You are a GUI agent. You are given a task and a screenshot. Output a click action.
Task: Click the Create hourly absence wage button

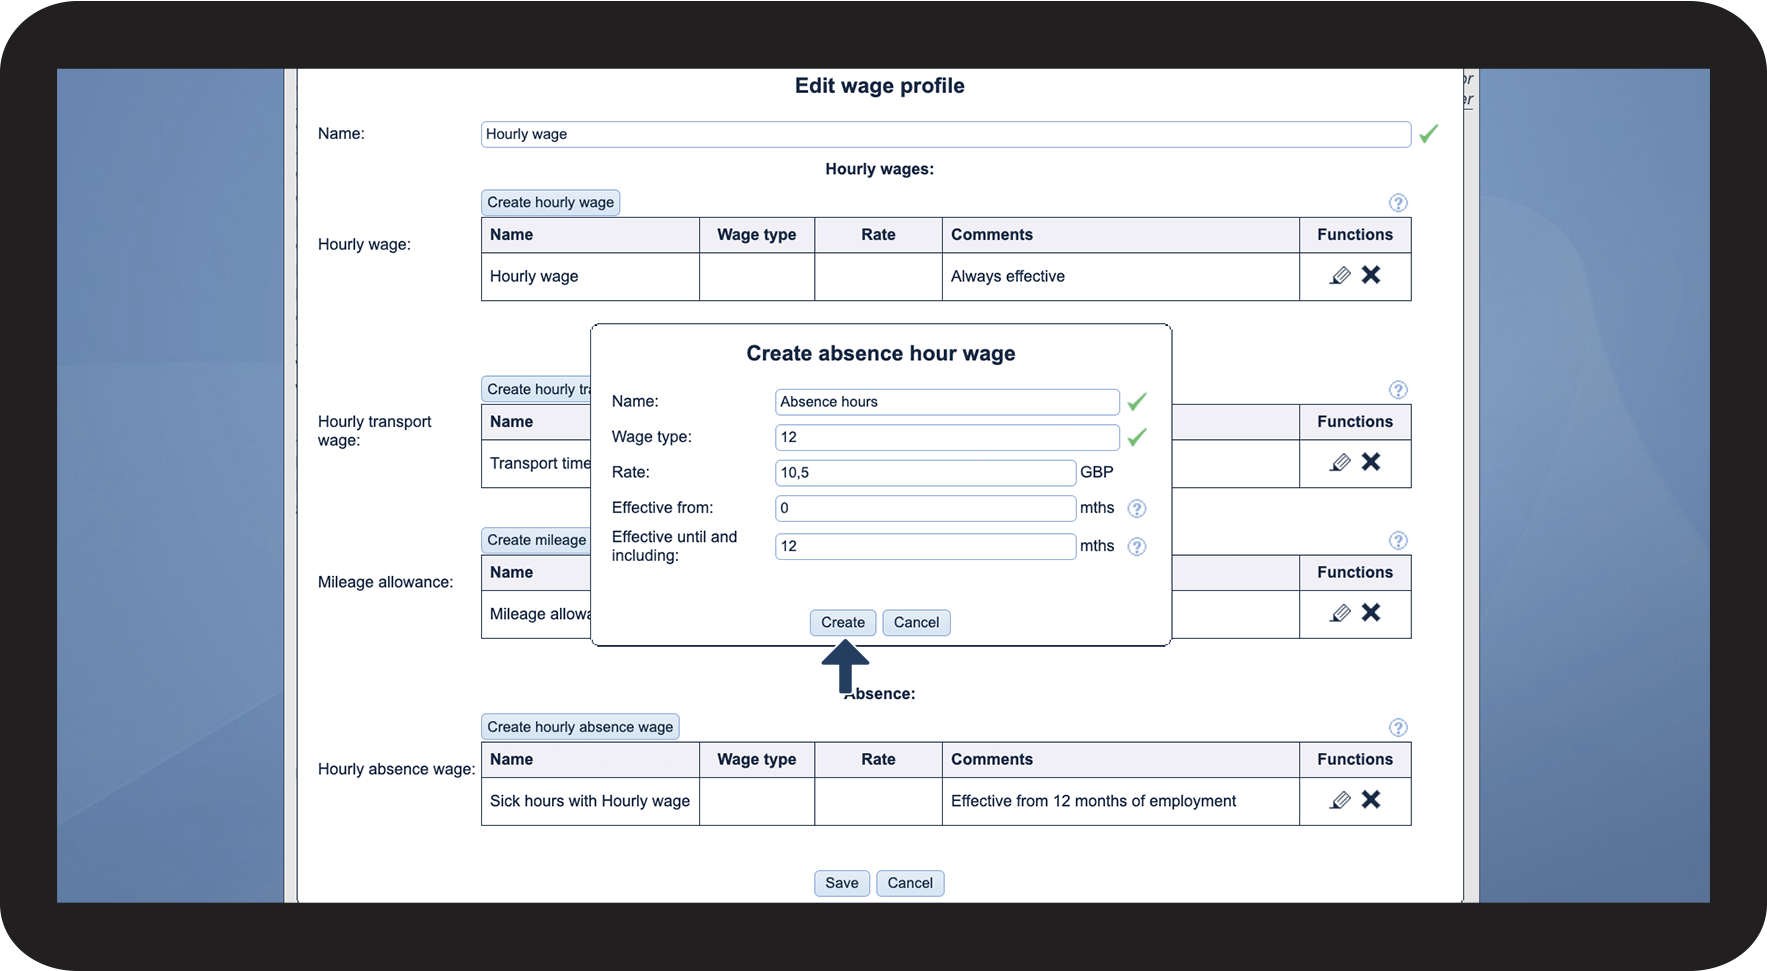(580, 727)
